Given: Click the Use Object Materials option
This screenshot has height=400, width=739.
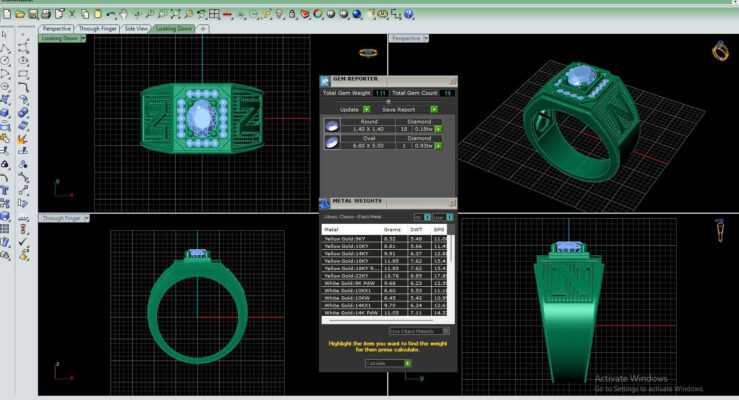Looking at the screenshot, I should click(x=419, y=331).
